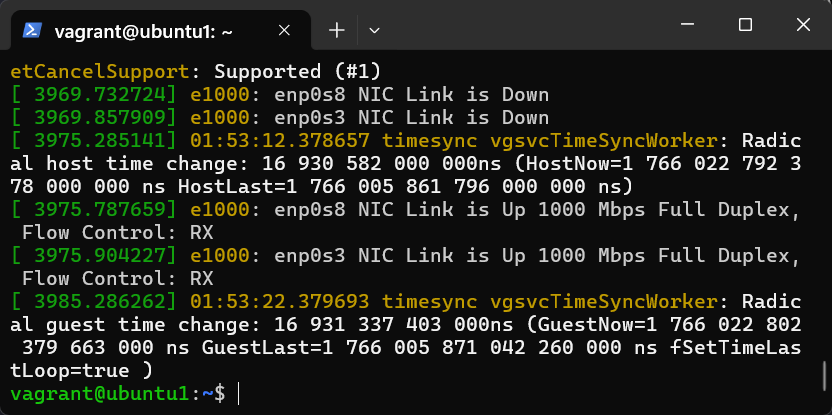Open a new tab with the plus button

point(336,31)
